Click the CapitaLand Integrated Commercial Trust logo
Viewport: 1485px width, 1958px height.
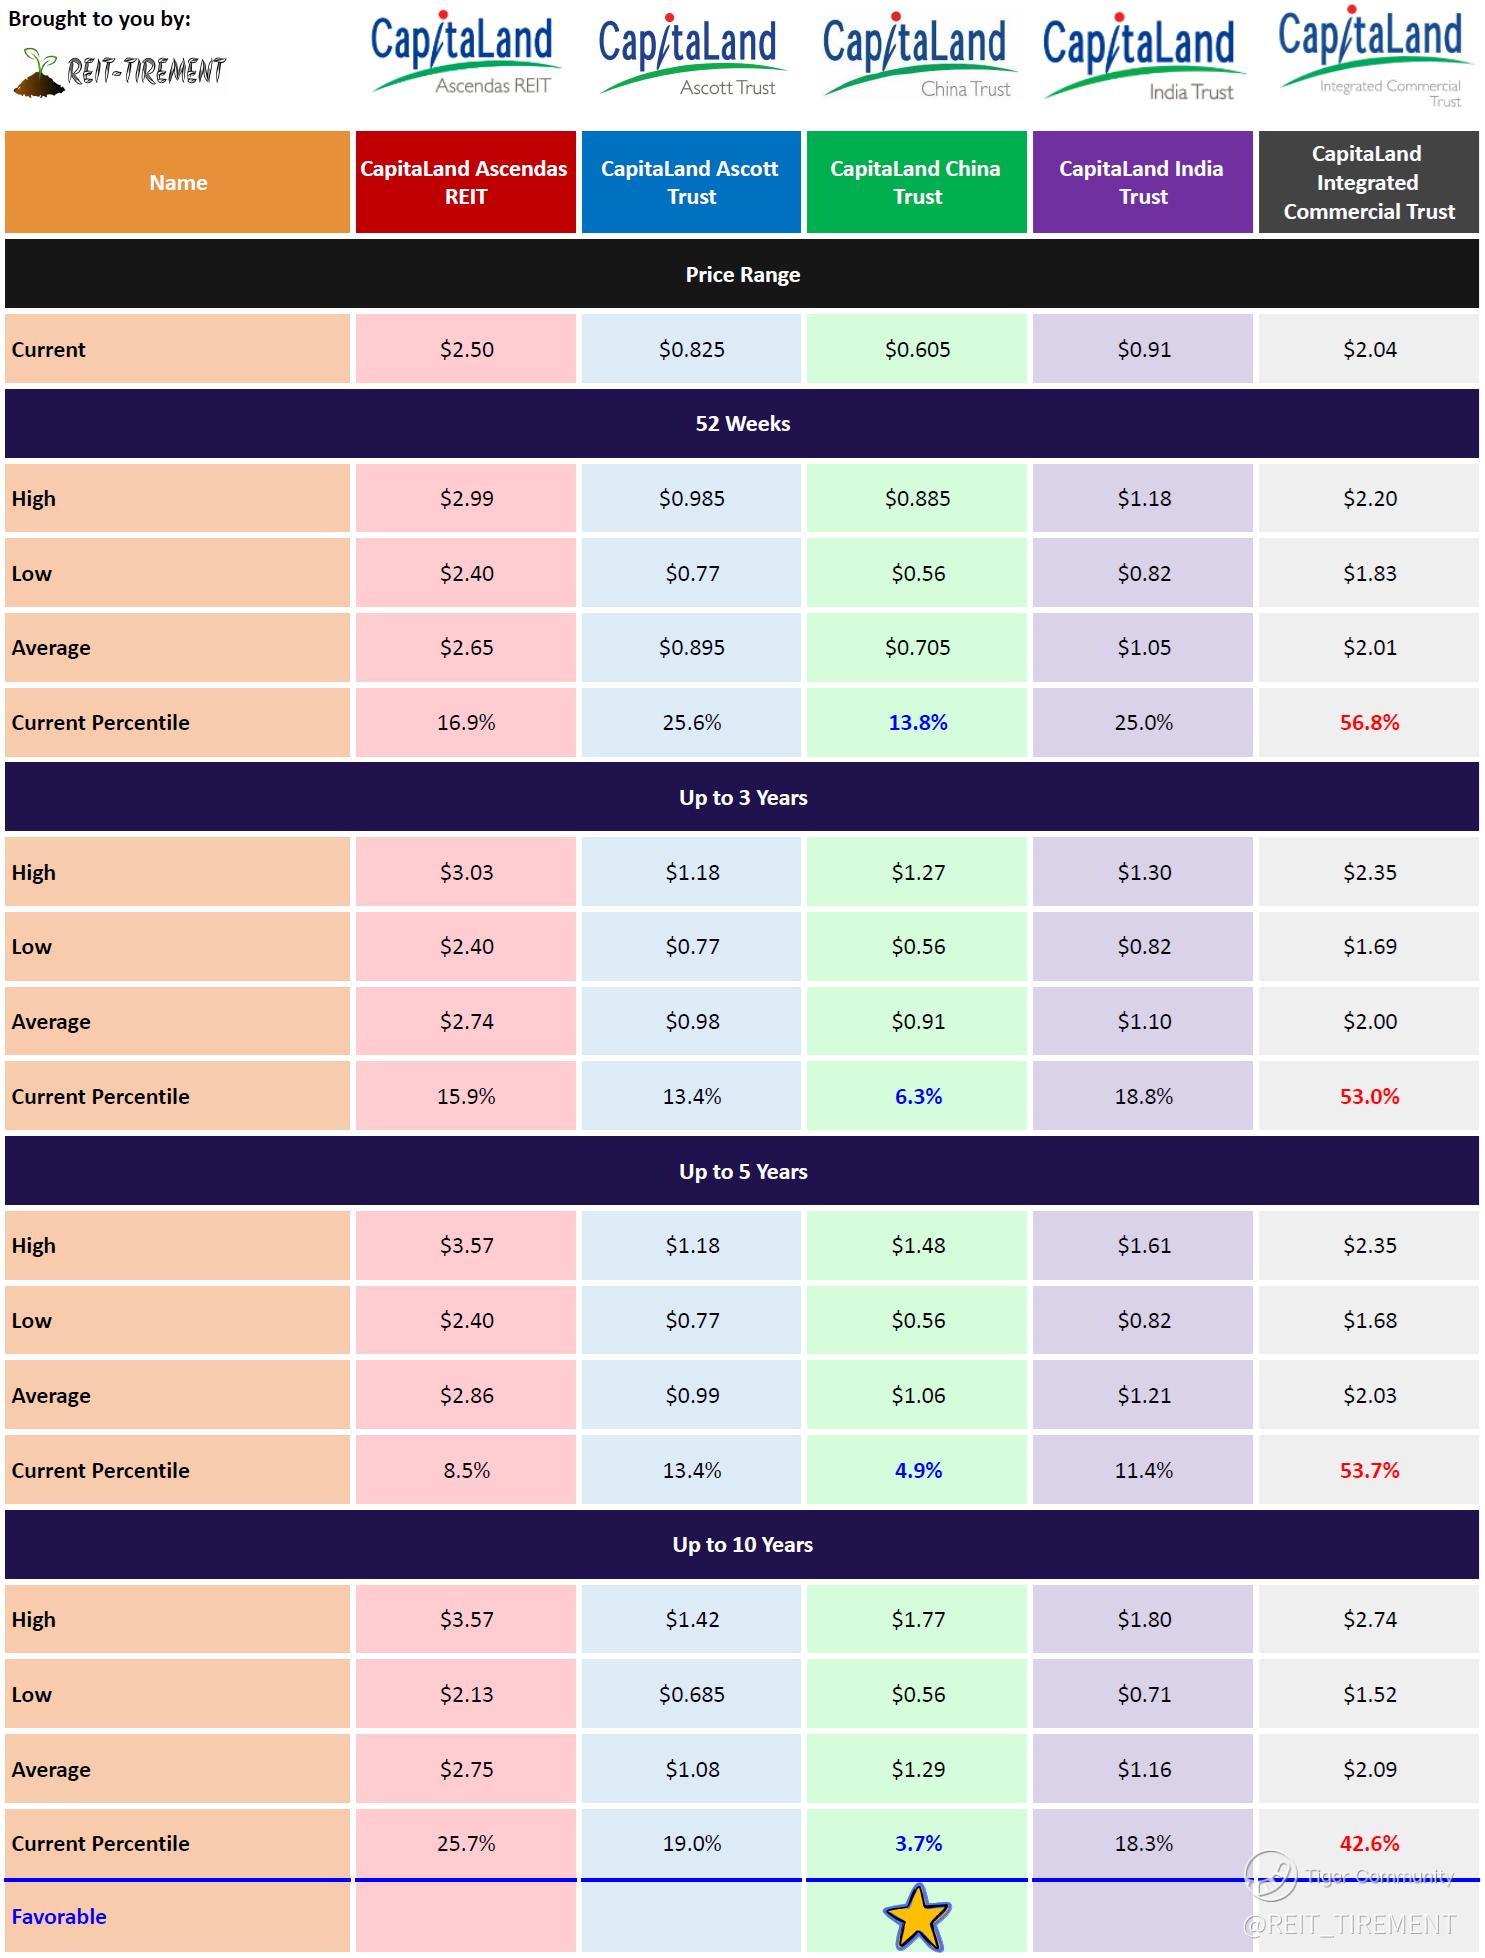(1369, 57)
